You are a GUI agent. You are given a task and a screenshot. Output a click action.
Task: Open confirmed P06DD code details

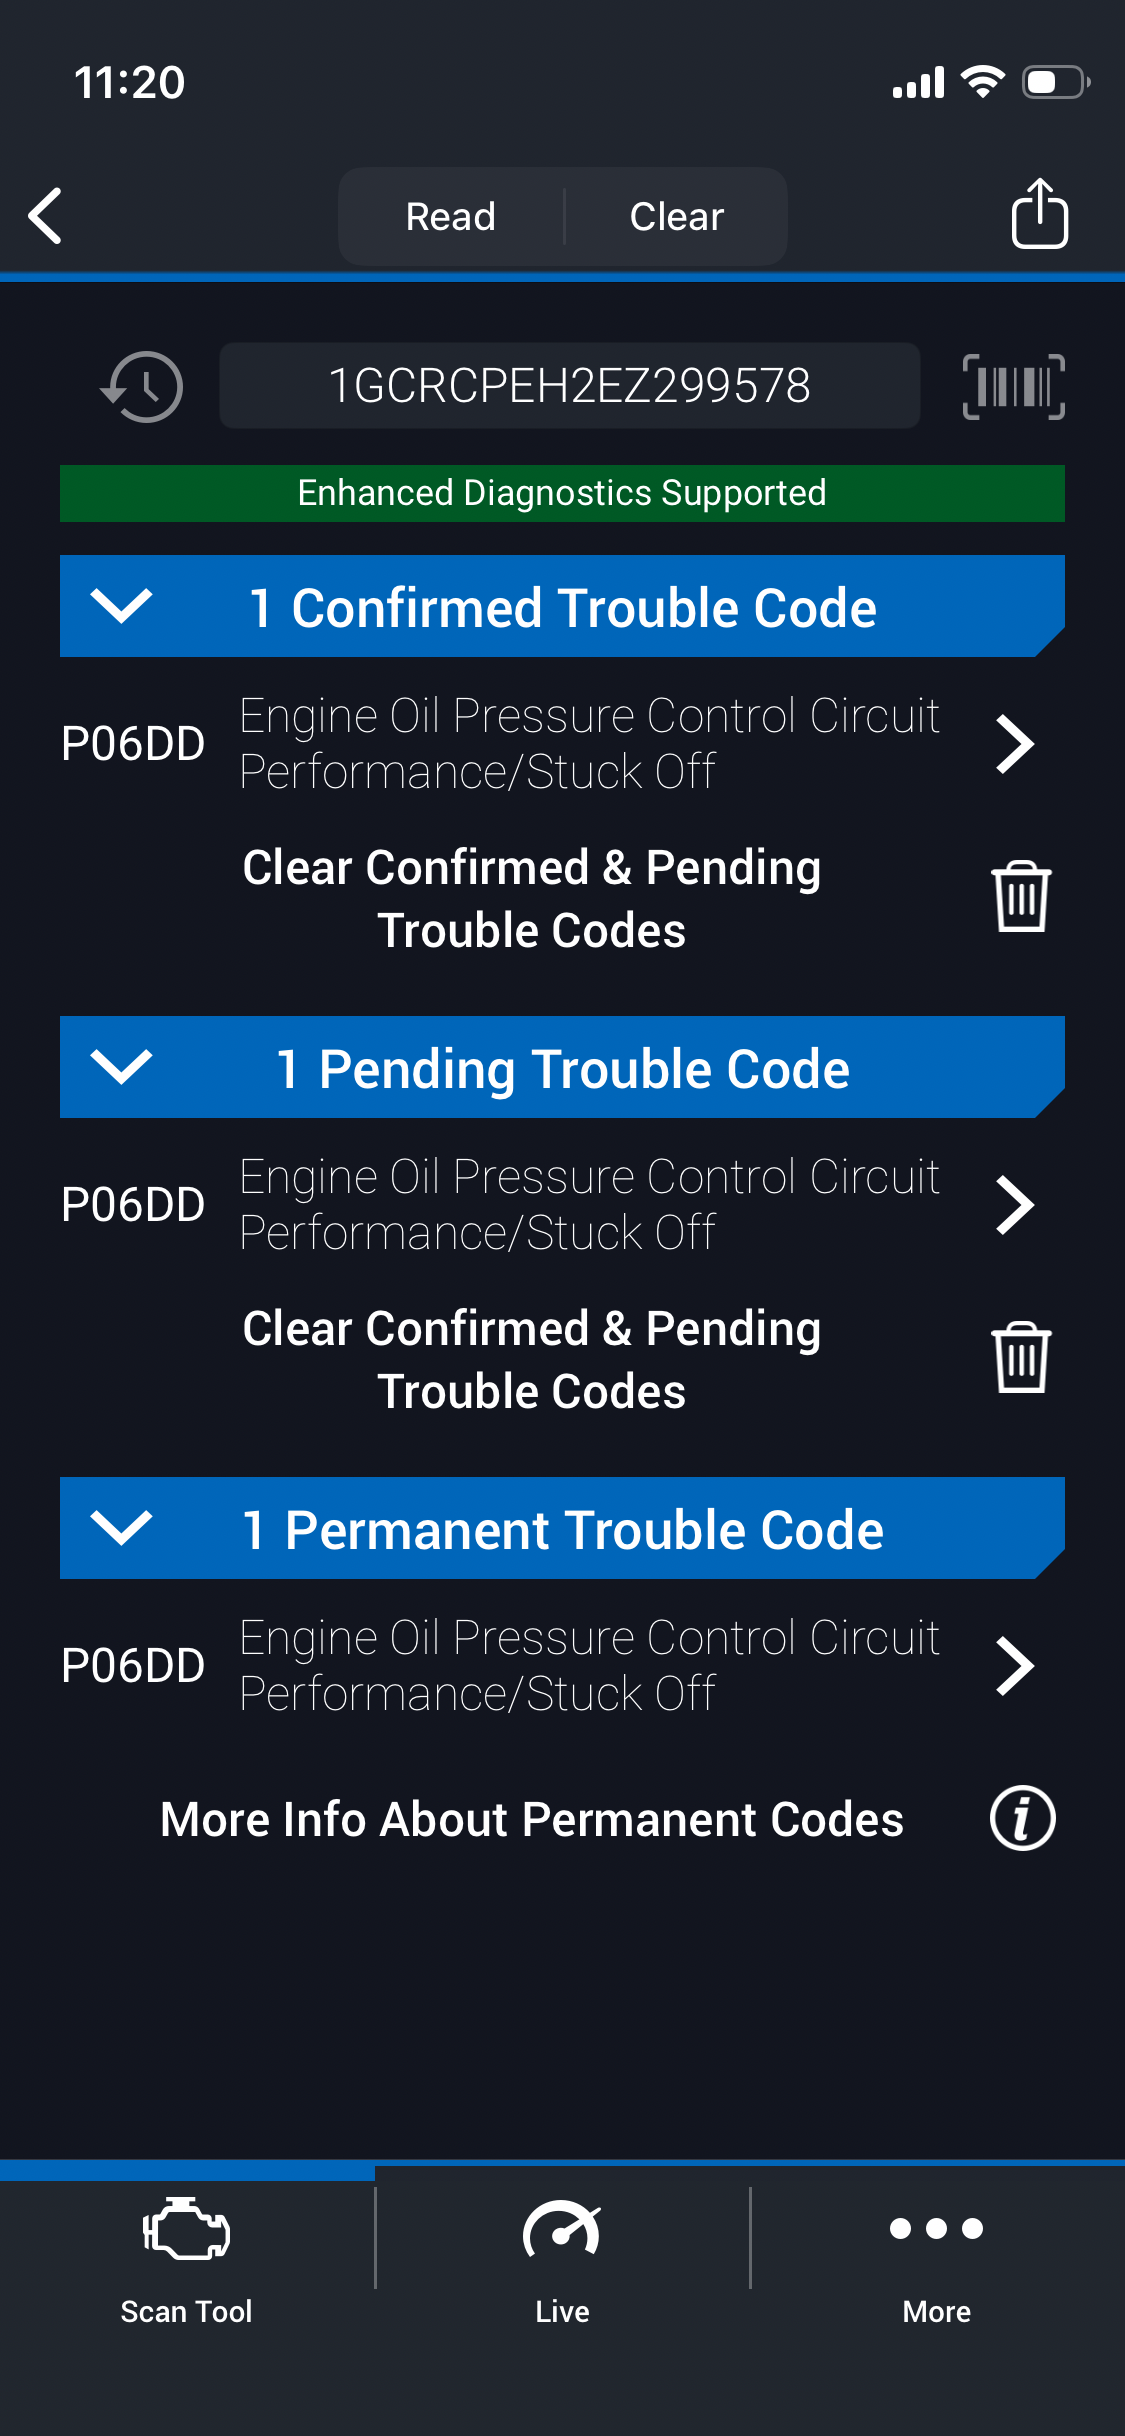(1014, 744)
